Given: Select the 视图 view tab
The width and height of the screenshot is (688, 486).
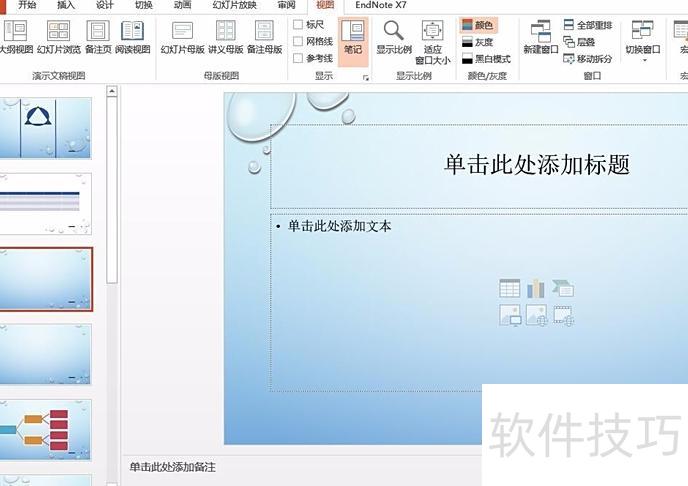Looking at the screenshot, I should coord(325,5).
